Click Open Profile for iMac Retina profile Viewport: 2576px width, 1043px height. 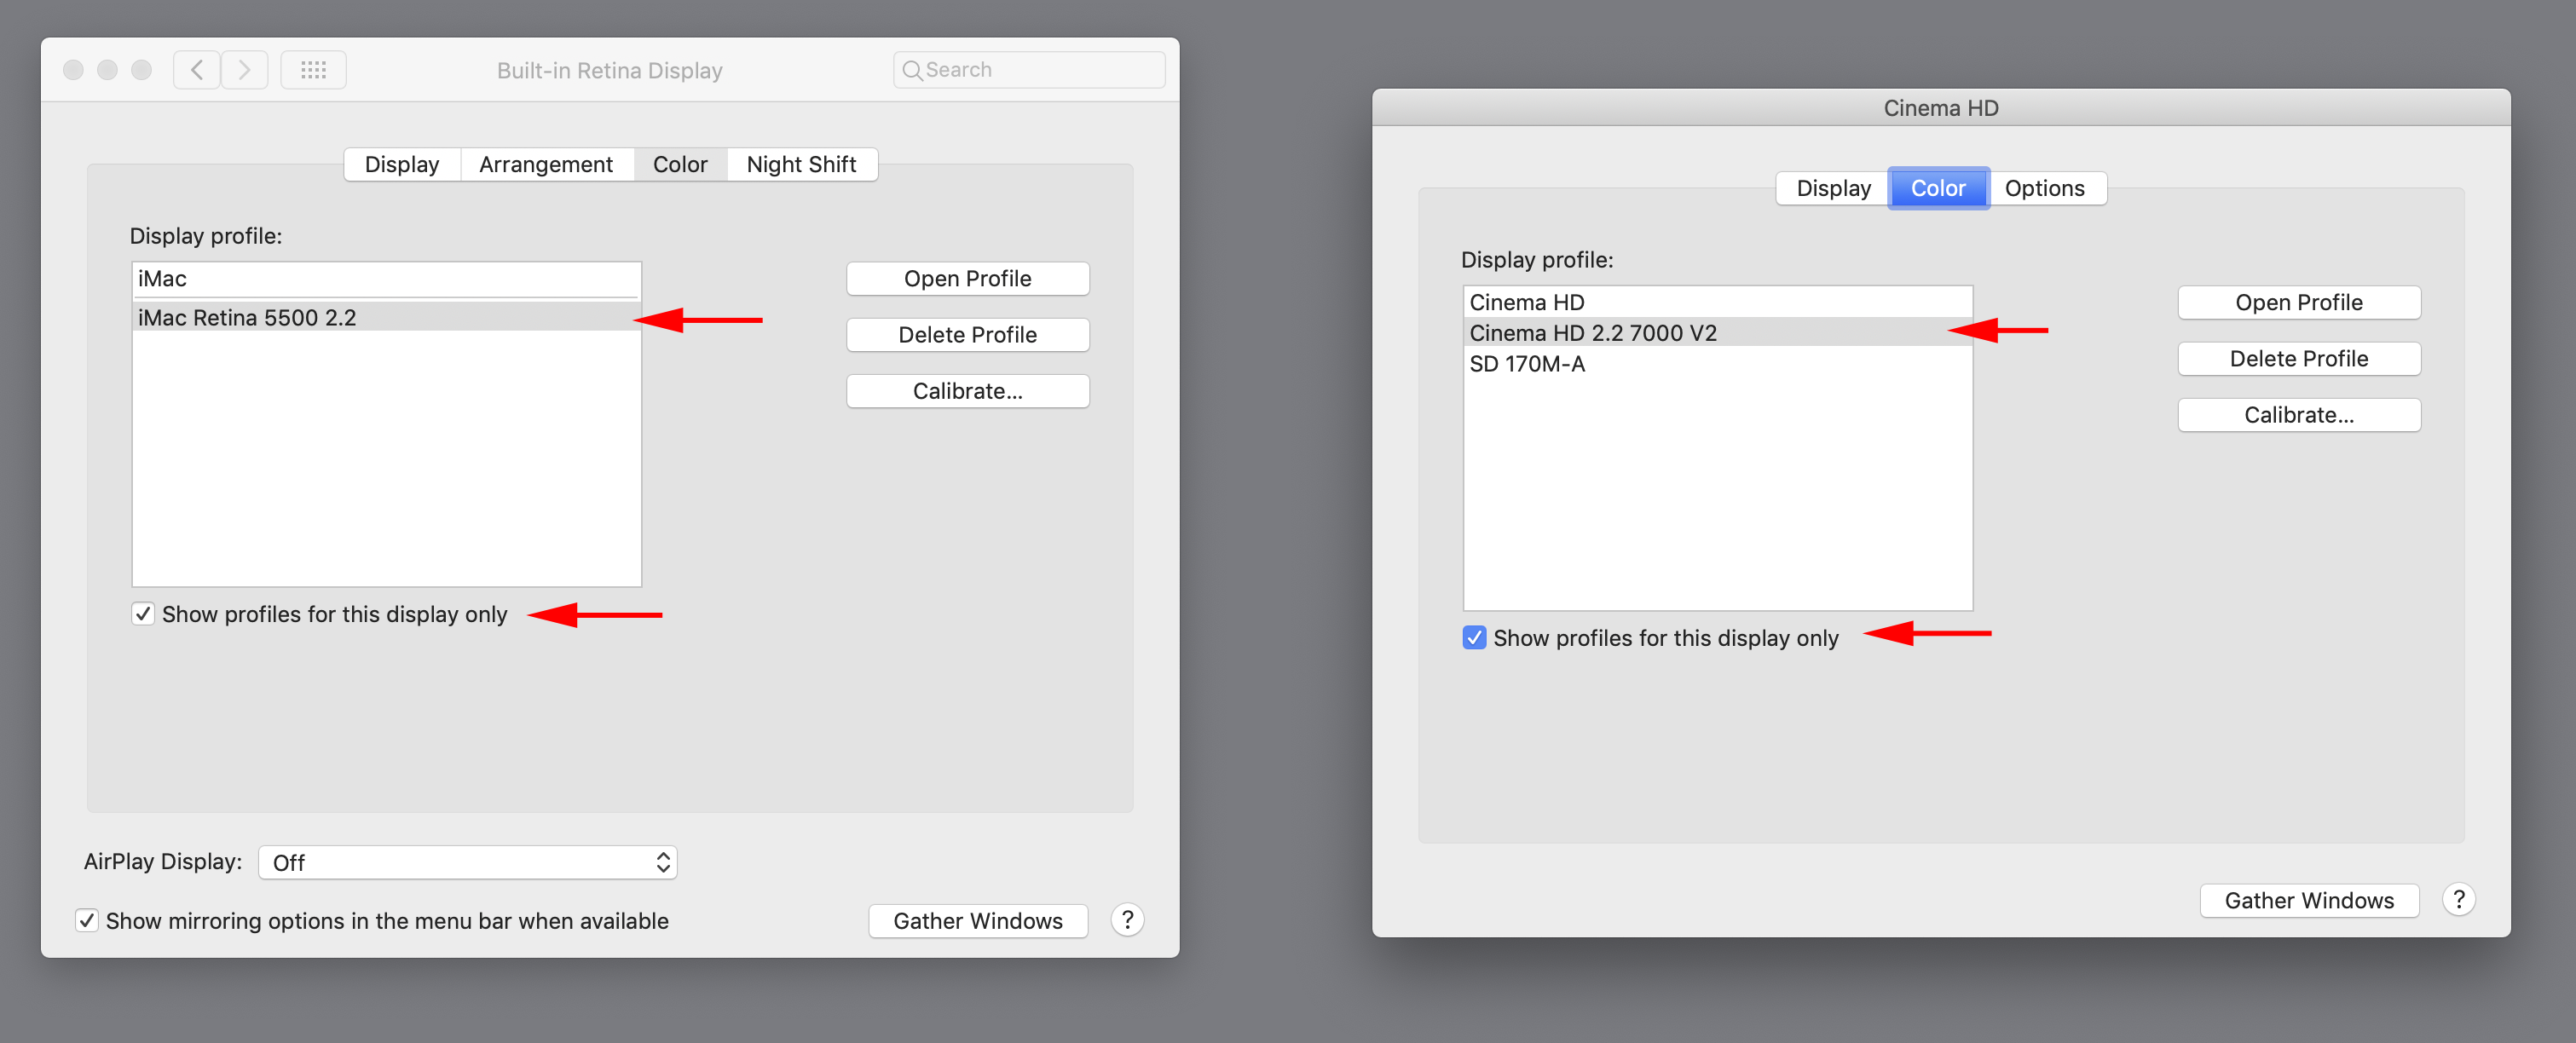[x=966, y=278]
